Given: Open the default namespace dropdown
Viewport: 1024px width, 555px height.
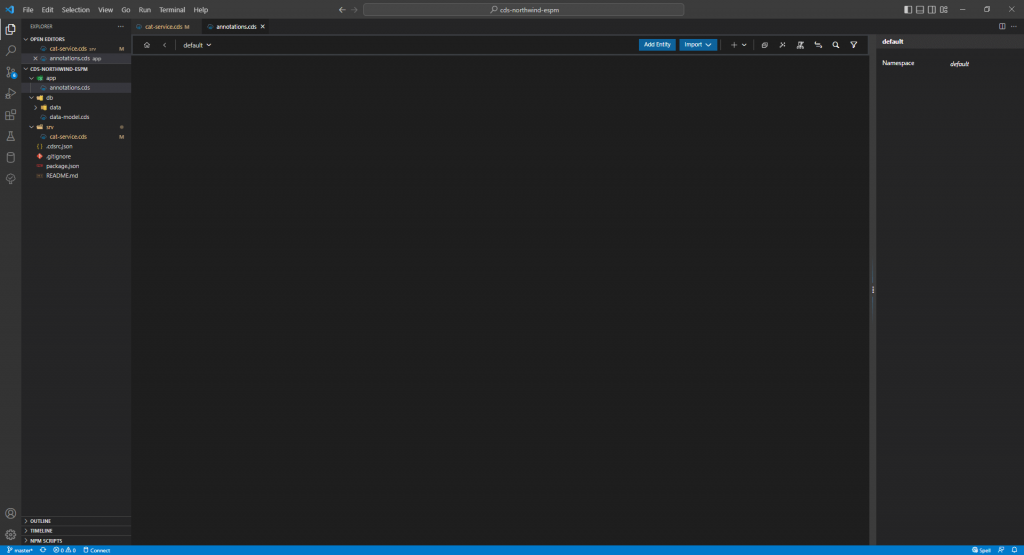Looking at the screenshot, I should tap(197, 45).
